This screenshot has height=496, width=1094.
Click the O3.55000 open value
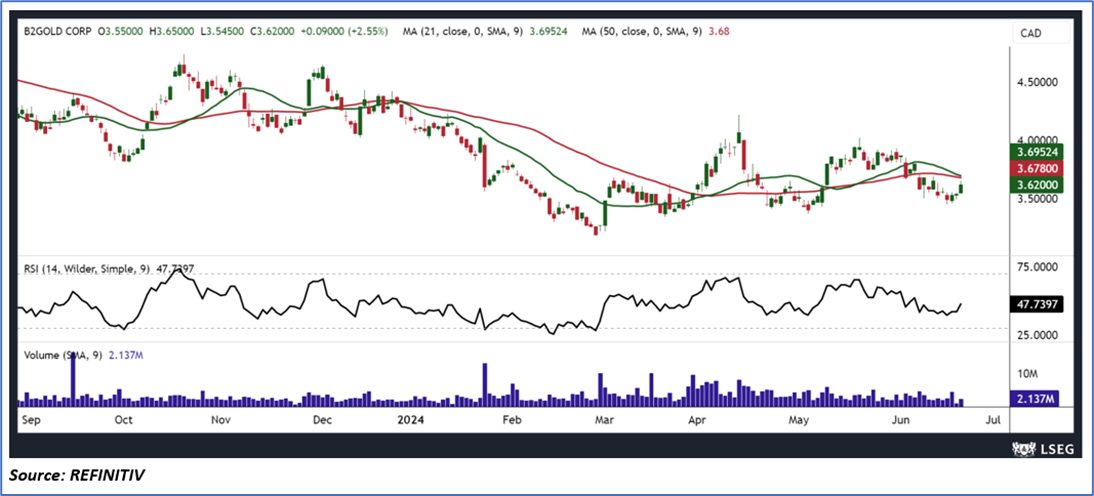122,31
